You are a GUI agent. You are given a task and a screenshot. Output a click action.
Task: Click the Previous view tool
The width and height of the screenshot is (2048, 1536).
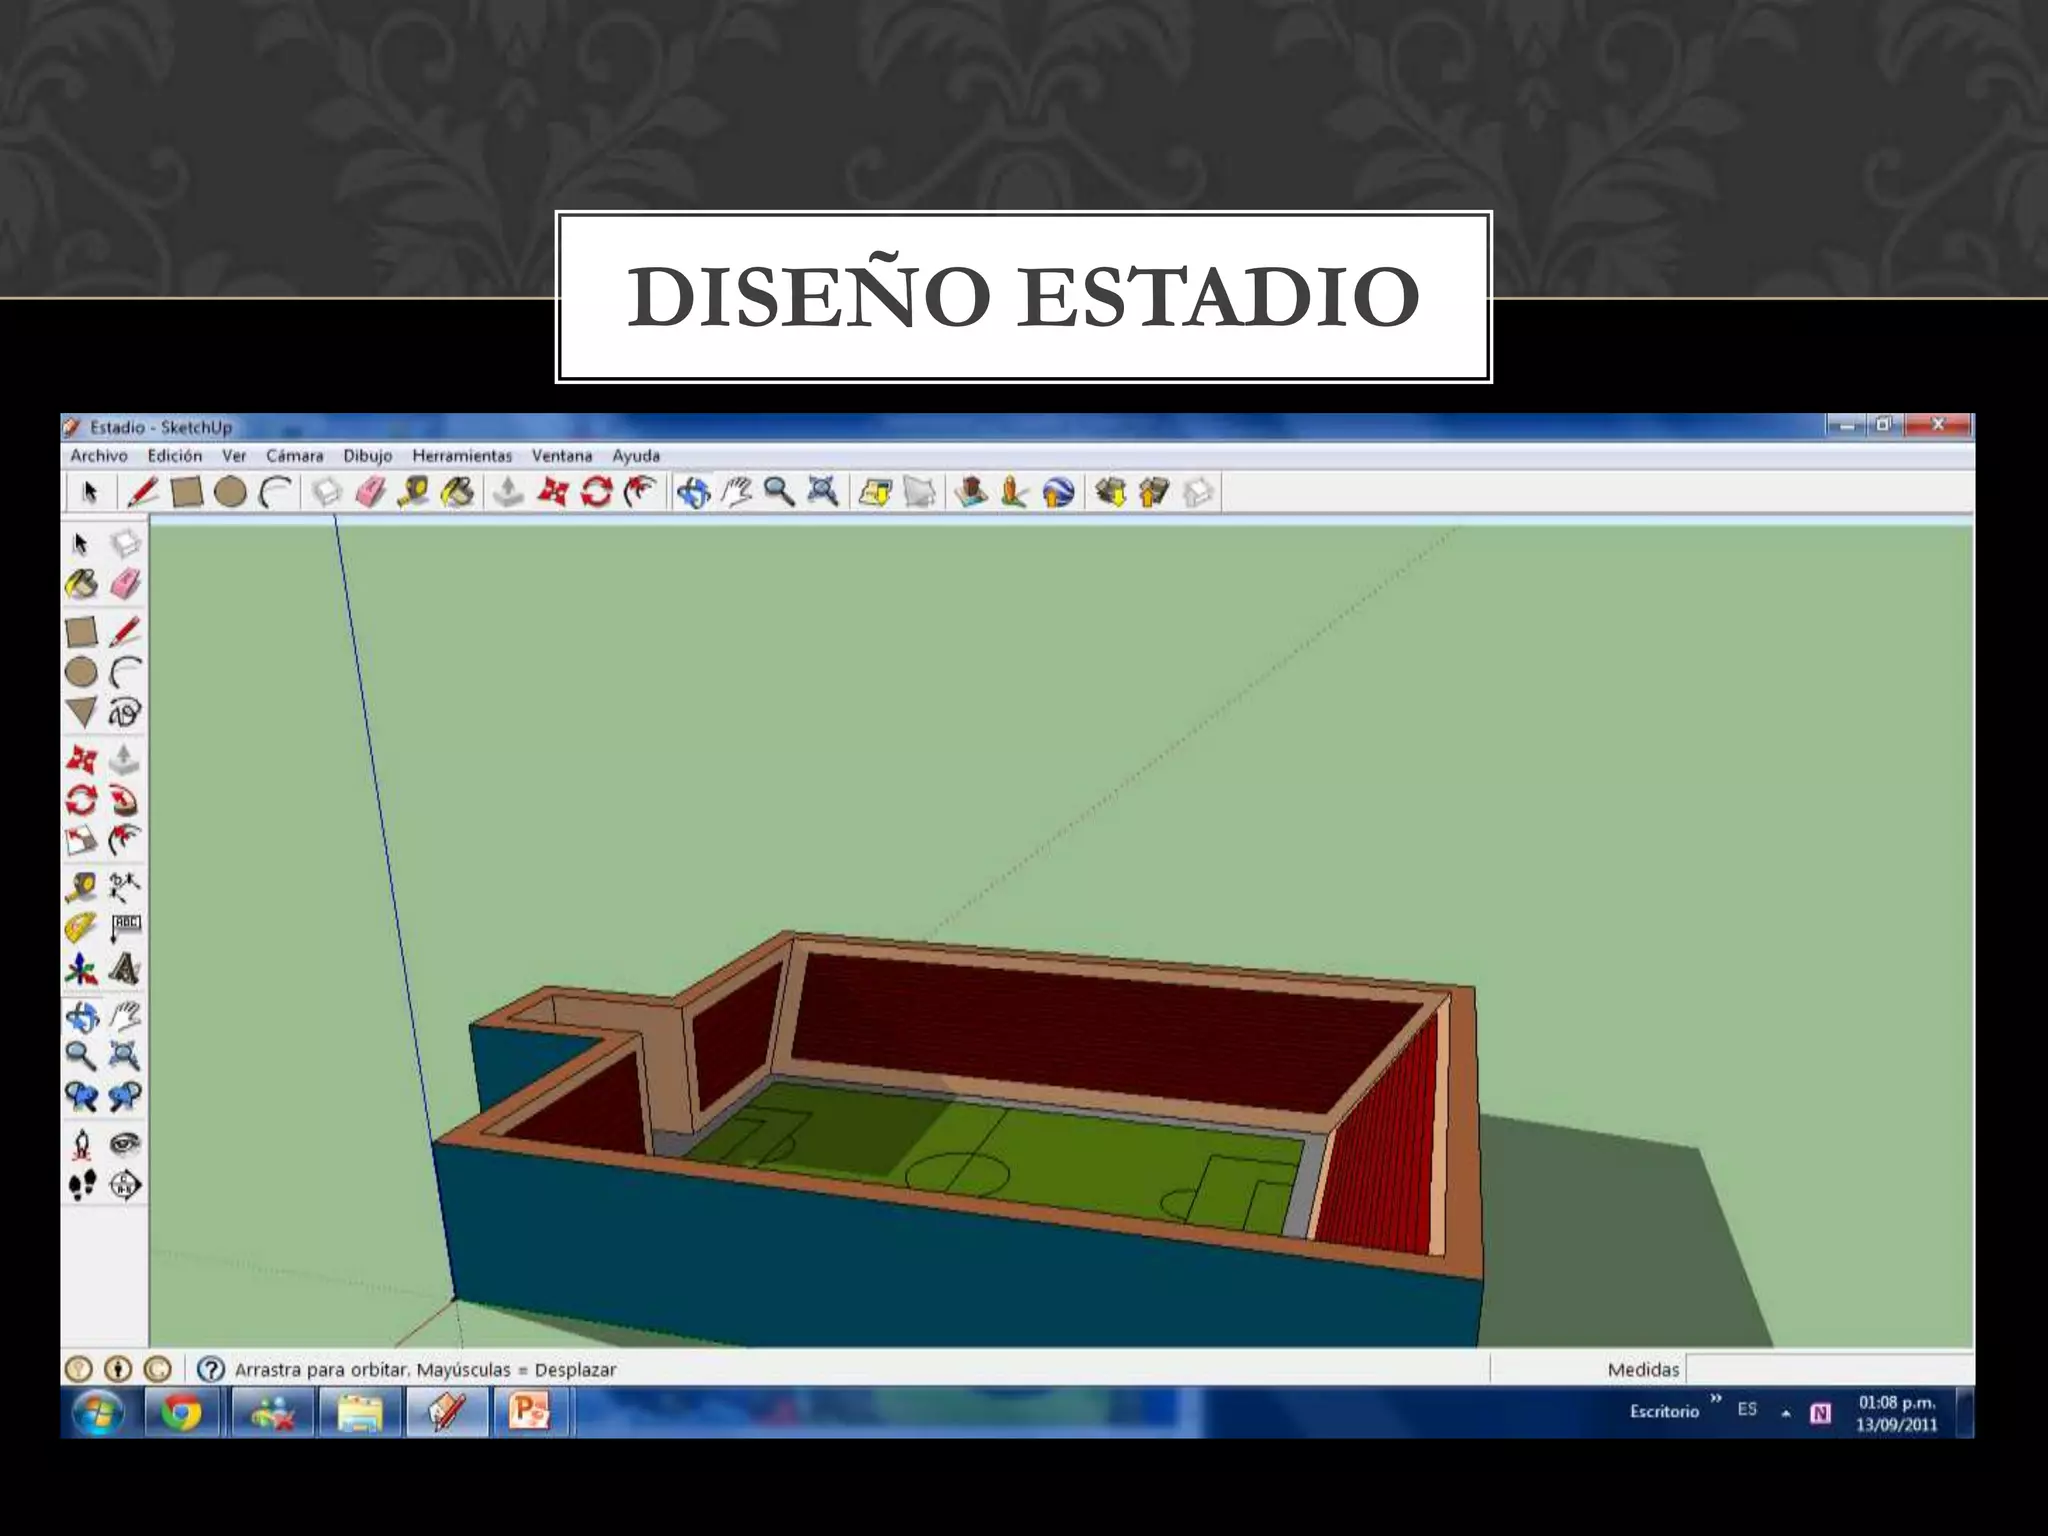[x=81, y=1096]
